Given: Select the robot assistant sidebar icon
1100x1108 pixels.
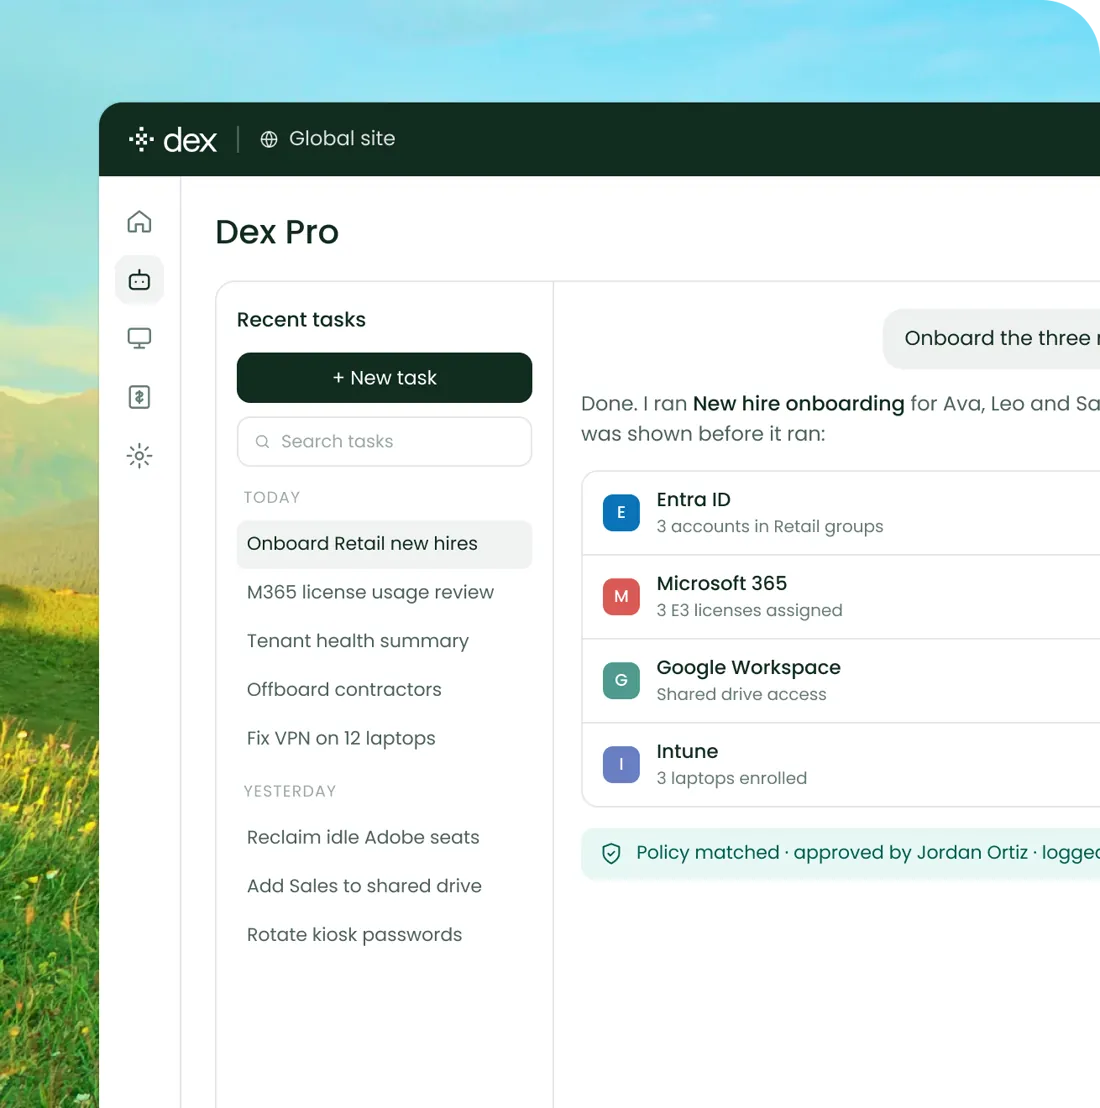Looking at the screenshot, I should [139, 281].
